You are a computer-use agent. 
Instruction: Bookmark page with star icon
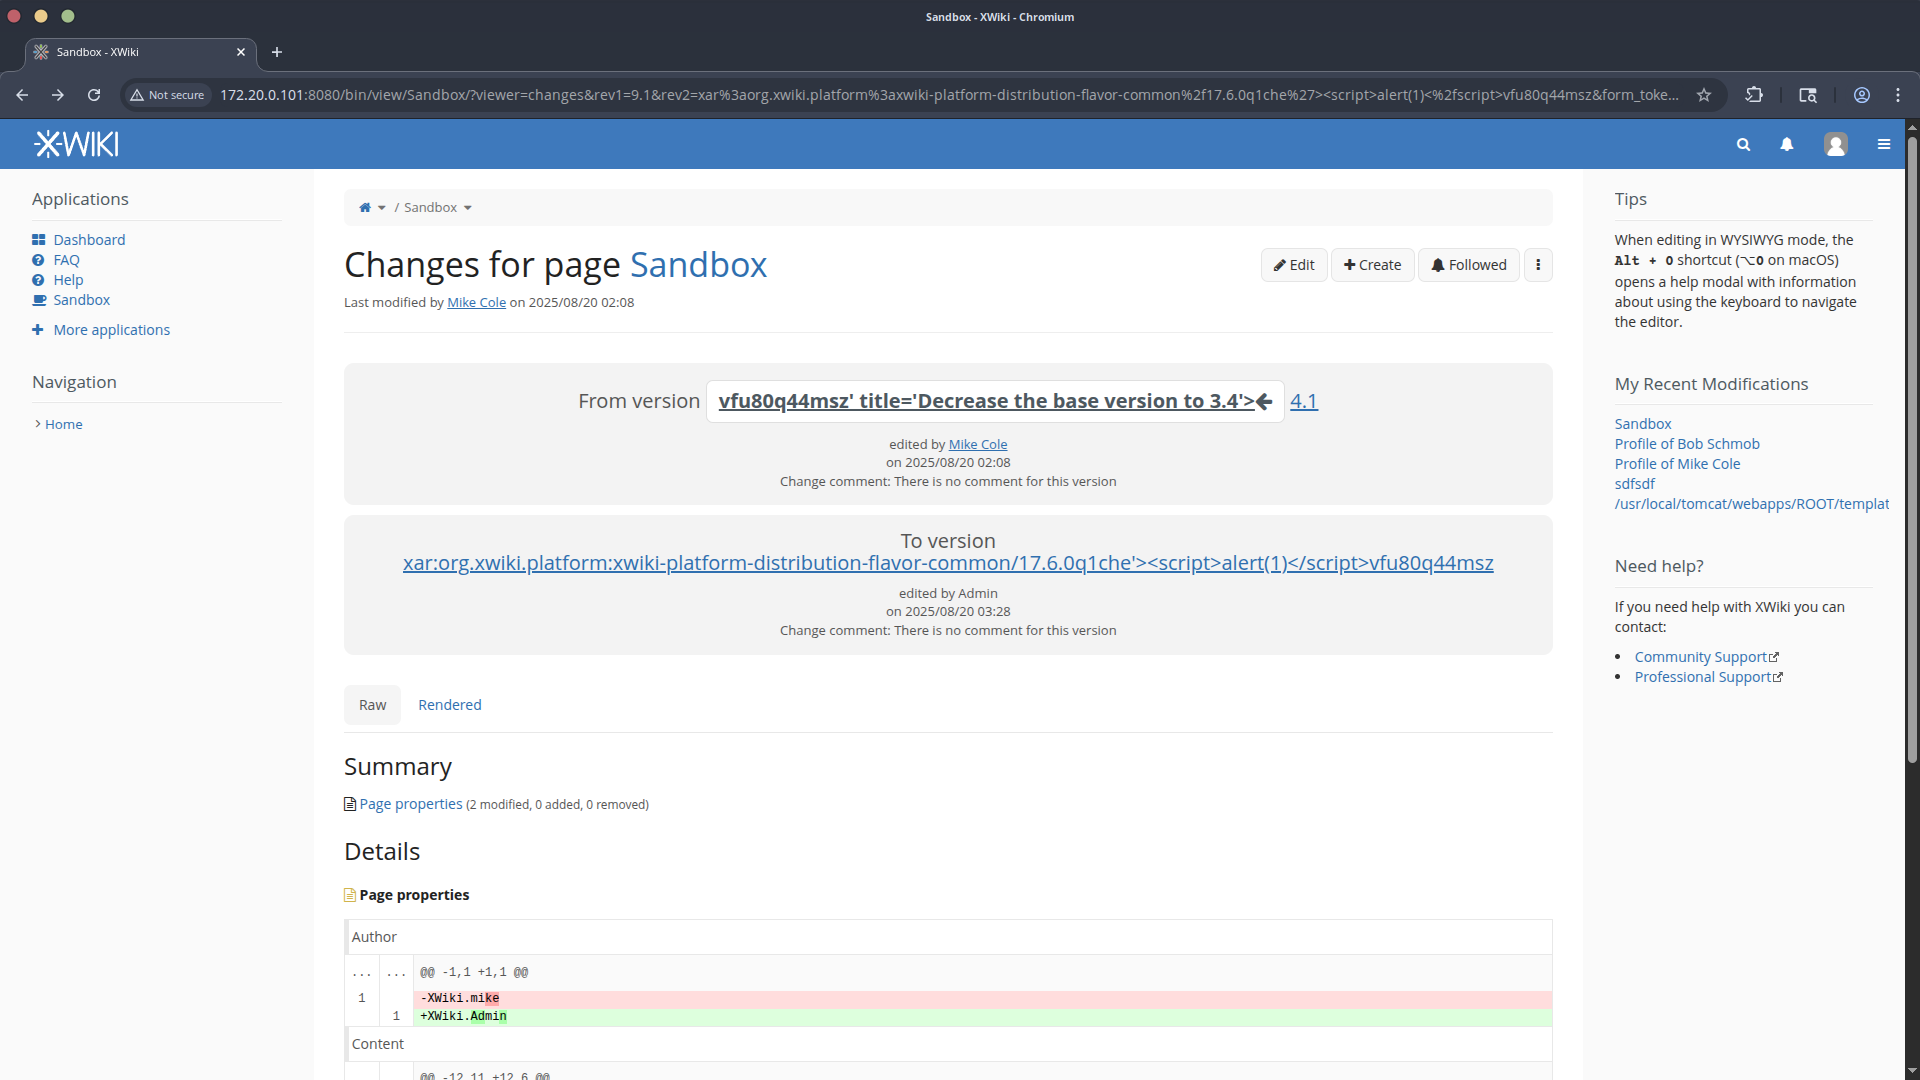click(x=1704, y=95)
